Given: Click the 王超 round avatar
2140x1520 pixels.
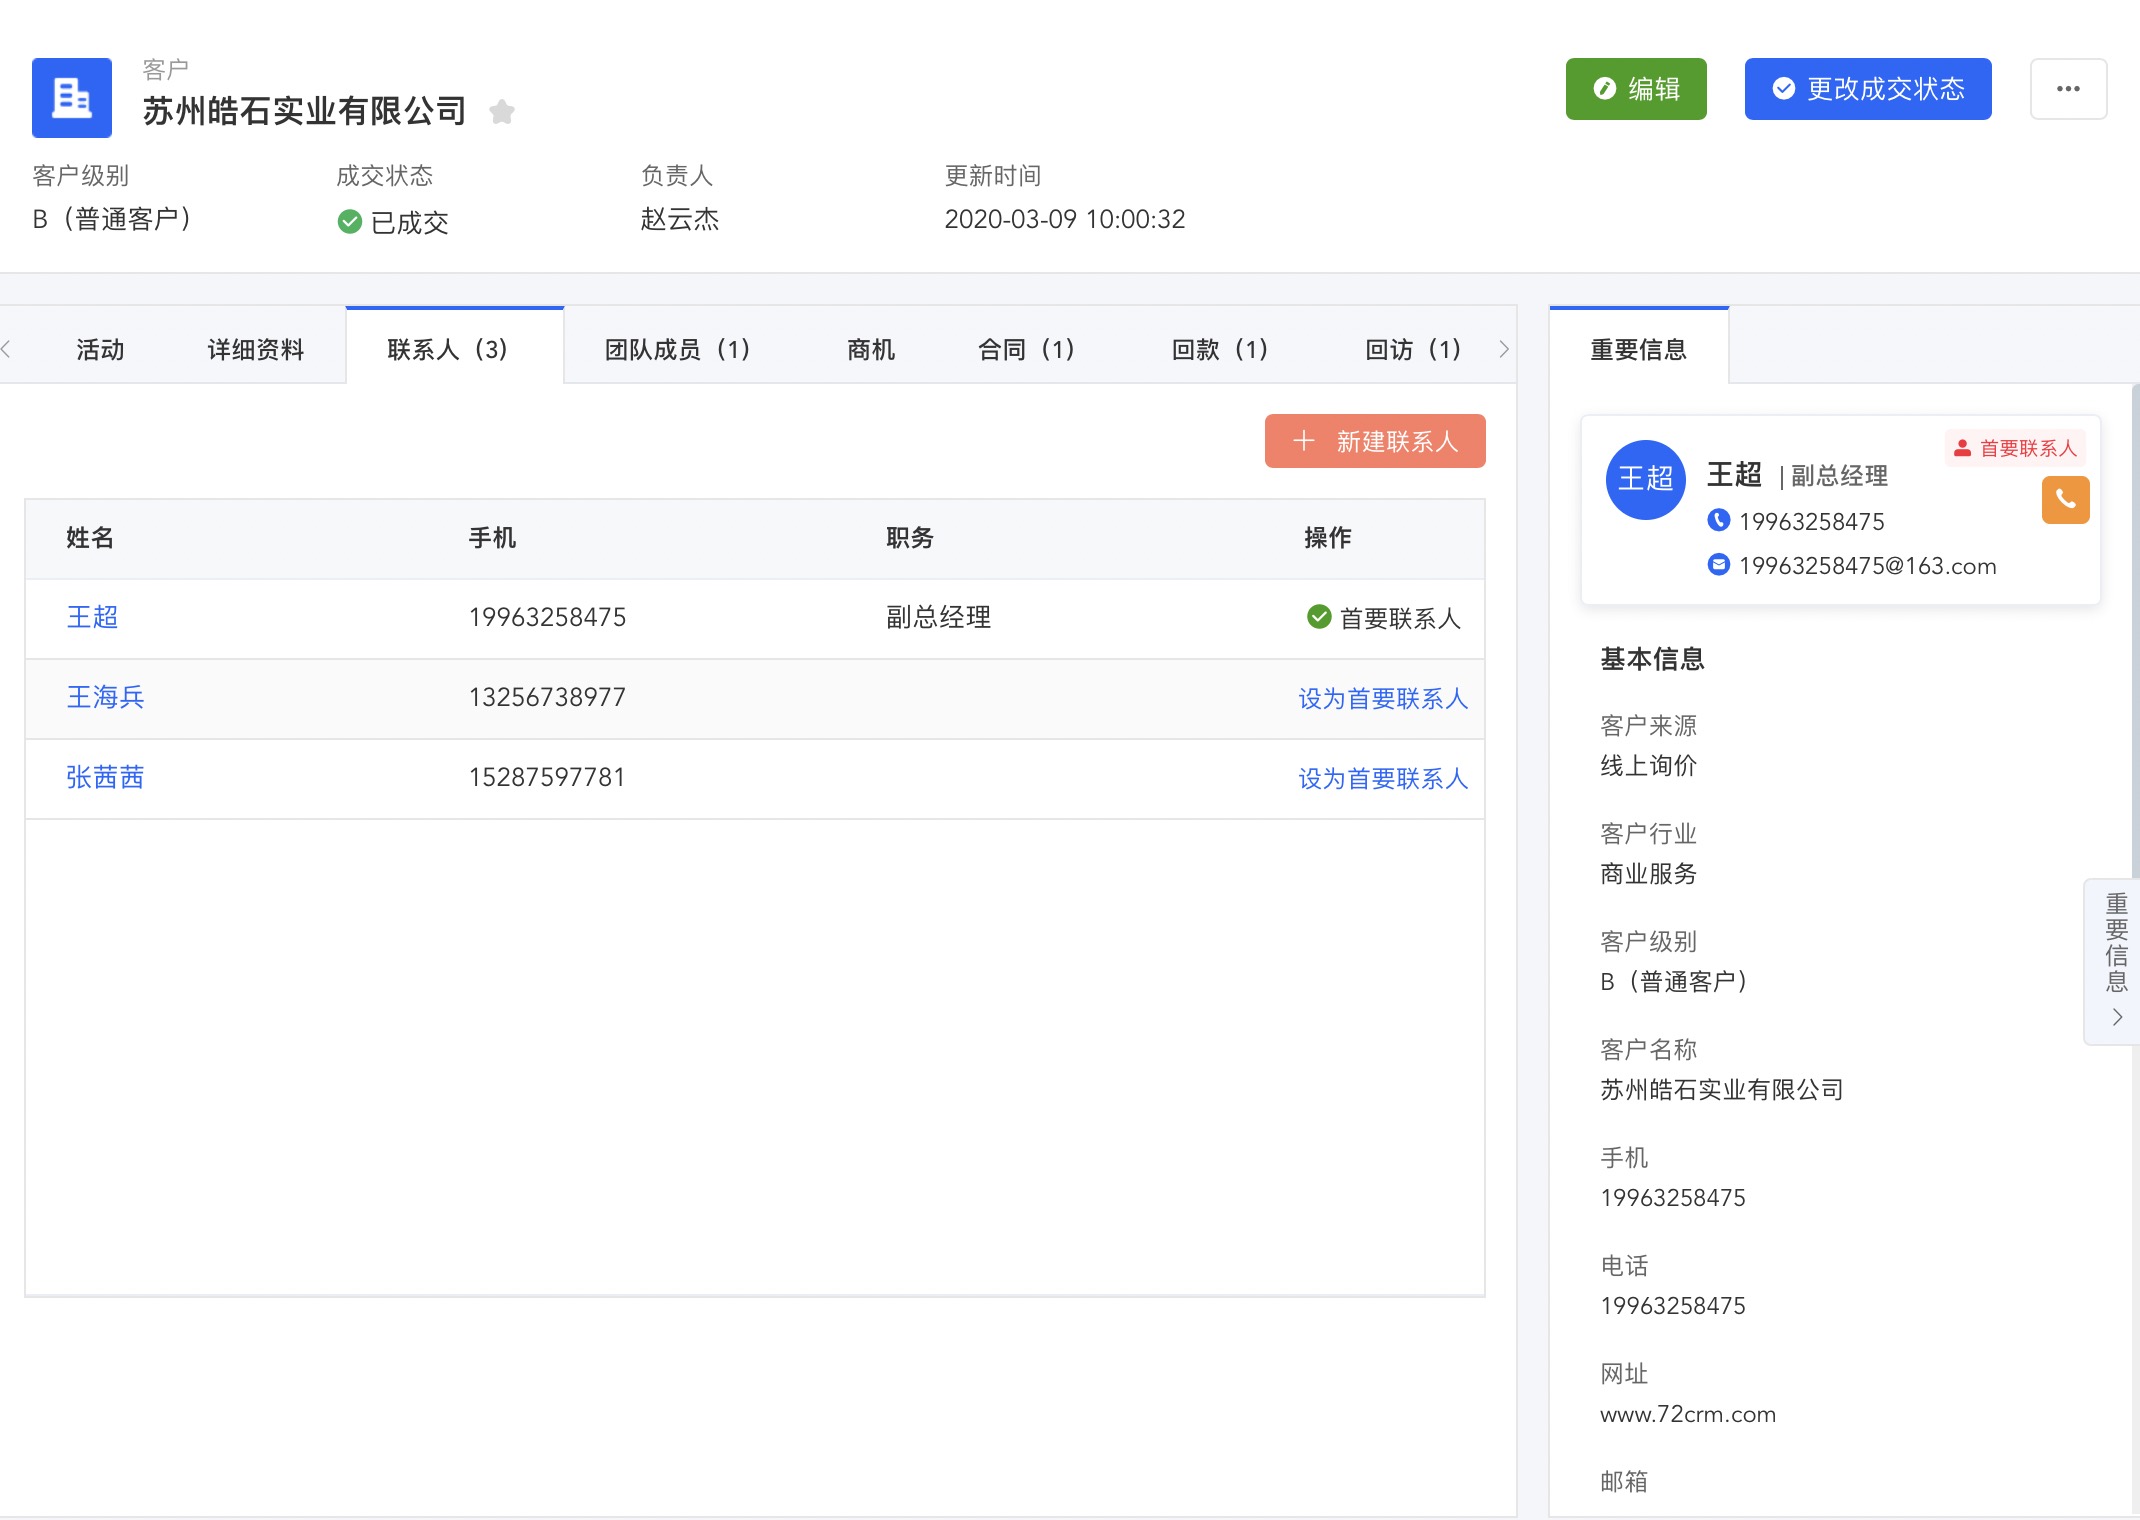Looking at the screenshot, I should click(1645, 479).
